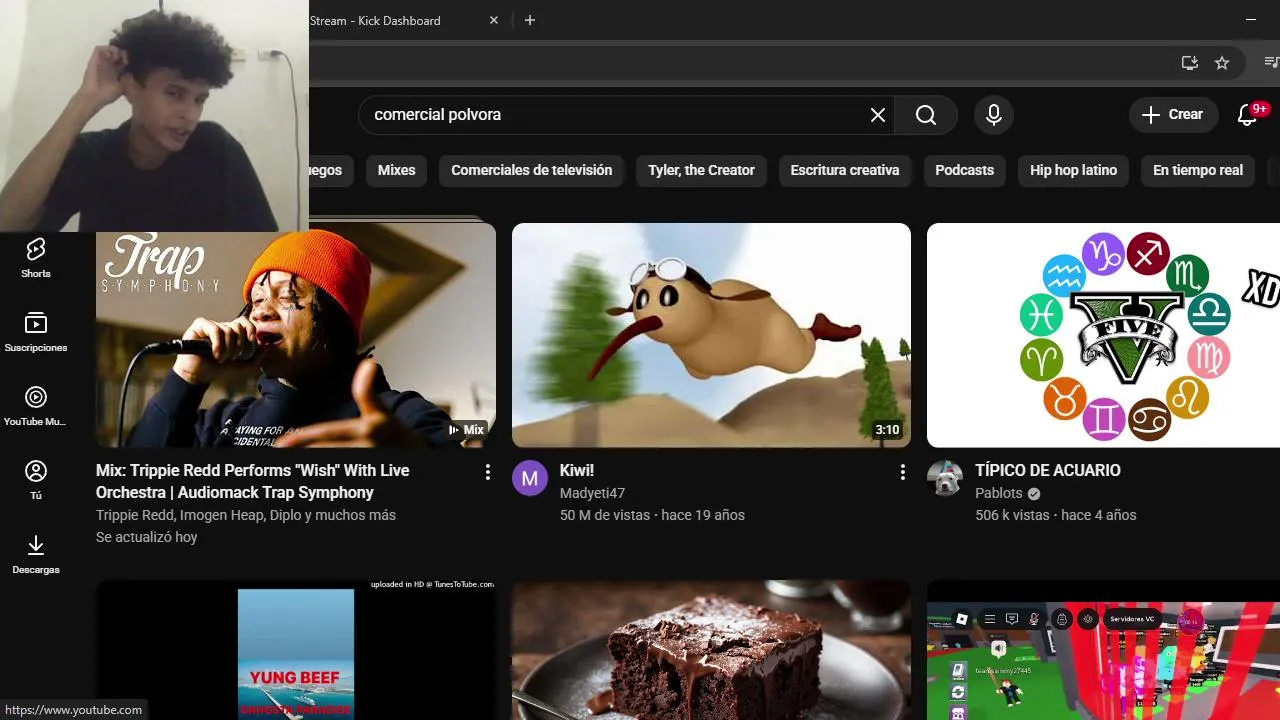Open Pablots channel name link
Image resolution: width=1280 pixels, height=720 pixels.
[999, 493]
